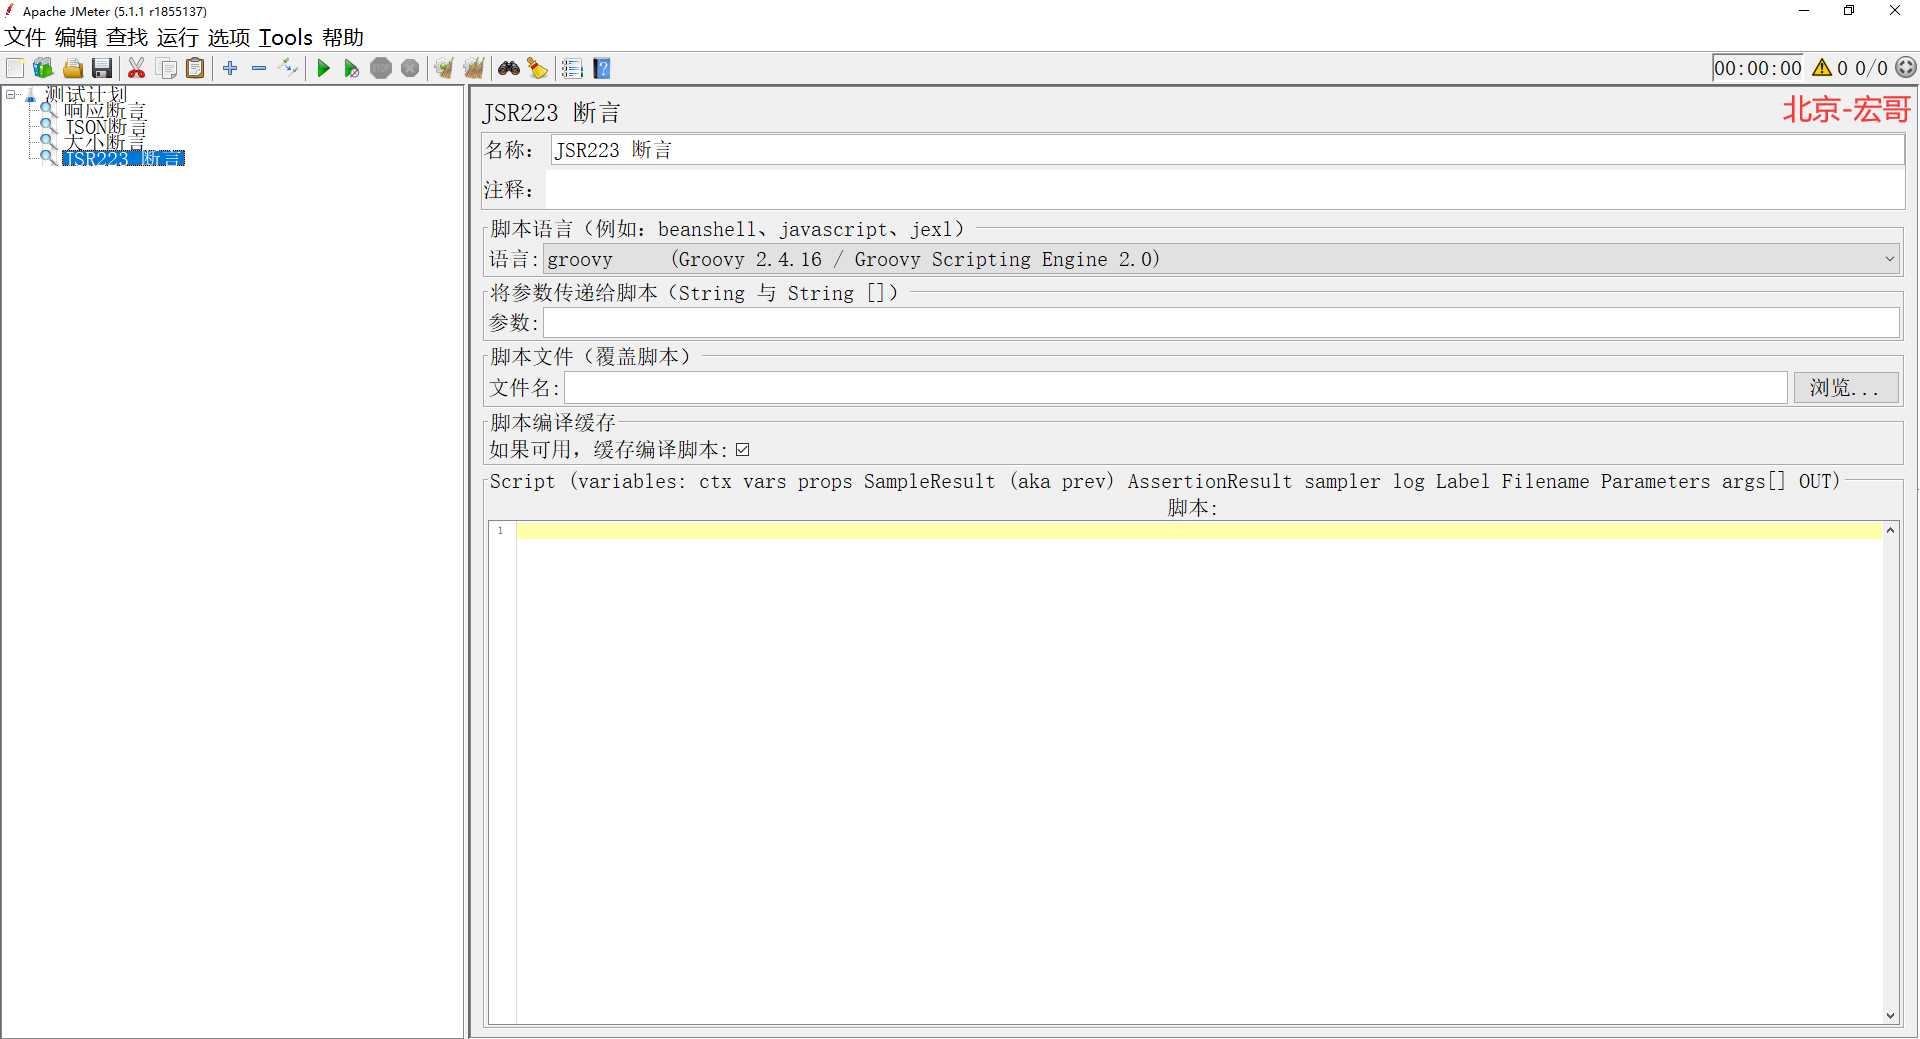Image resolution: width=1920 pixels, height=1039 pixels.
Task: Open the 运行 menu
Action: (x=178, y=38)
